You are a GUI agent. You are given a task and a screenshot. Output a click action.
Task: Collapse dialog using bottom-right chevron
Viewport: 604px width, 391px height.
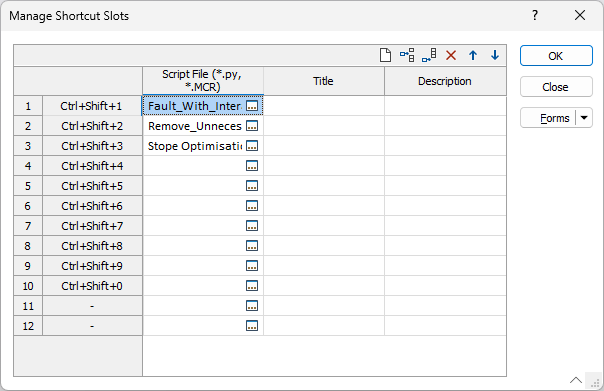[x=576, y=380]
